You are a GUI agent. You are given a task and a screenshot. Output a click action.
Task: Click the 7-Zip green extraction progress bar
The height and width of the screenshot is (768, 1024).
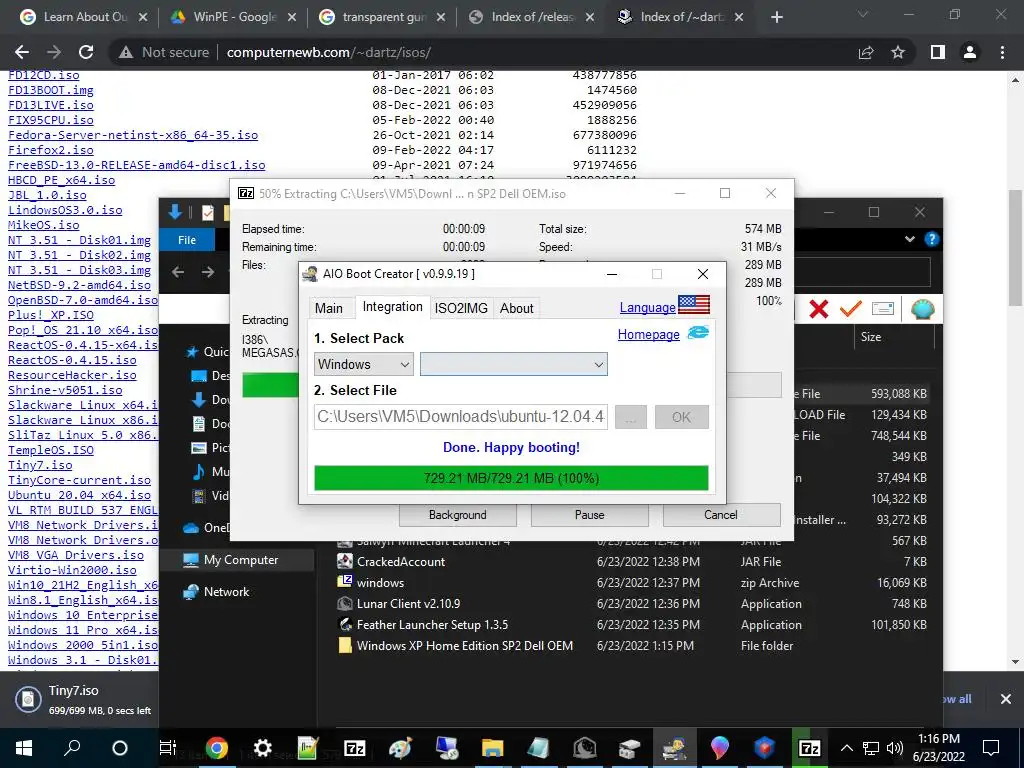coord(270,385)
